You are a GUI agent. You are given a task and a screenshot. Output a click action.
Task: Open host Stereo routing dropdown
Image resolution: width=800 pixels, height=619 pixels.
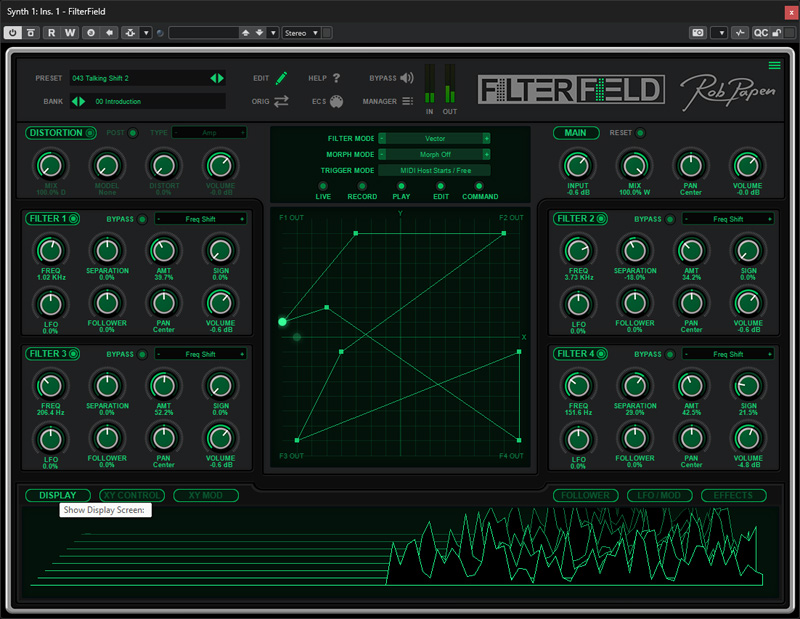tap(301, 33)
